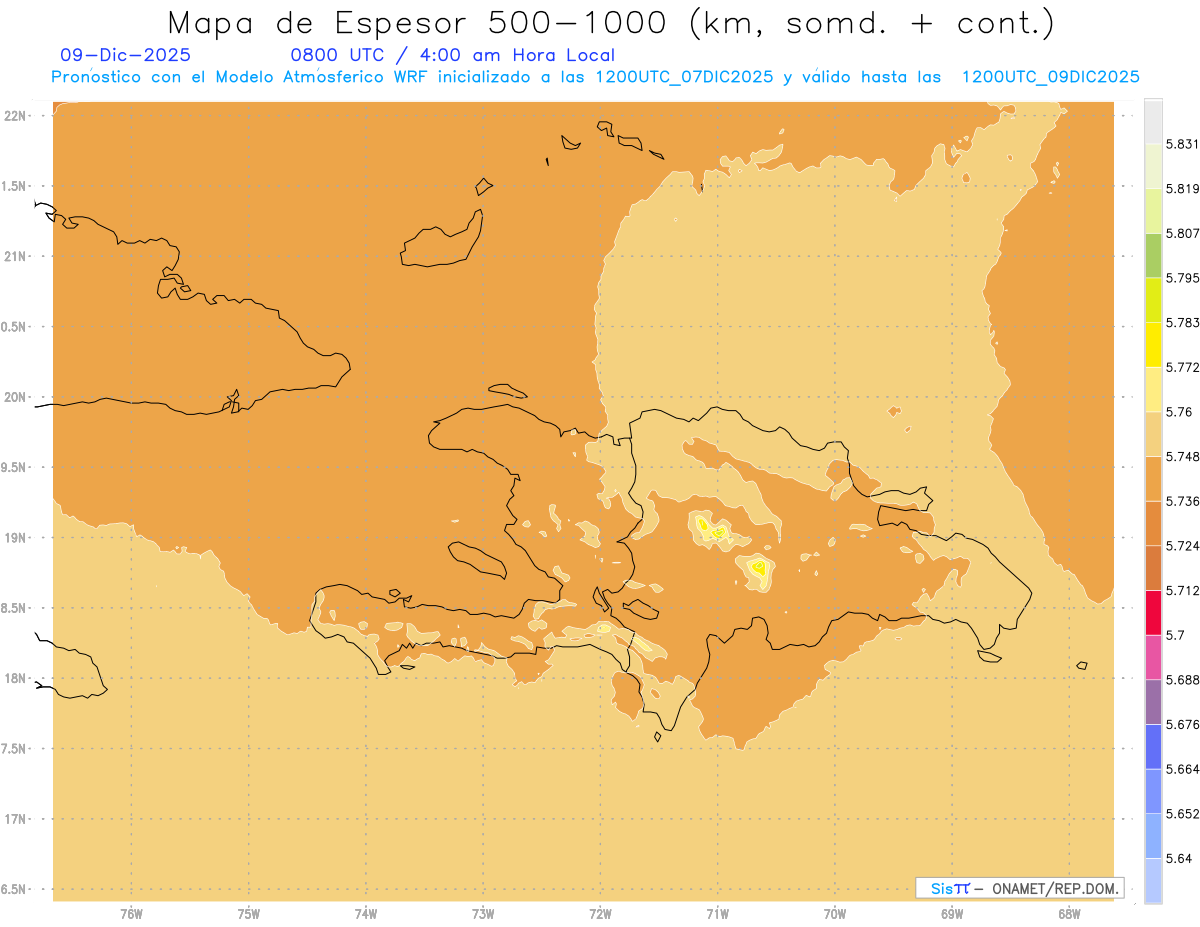This screenshot has width=1200, height=927.
Task: Click the '5.736' colorbar value
Action: point(1182,502)
